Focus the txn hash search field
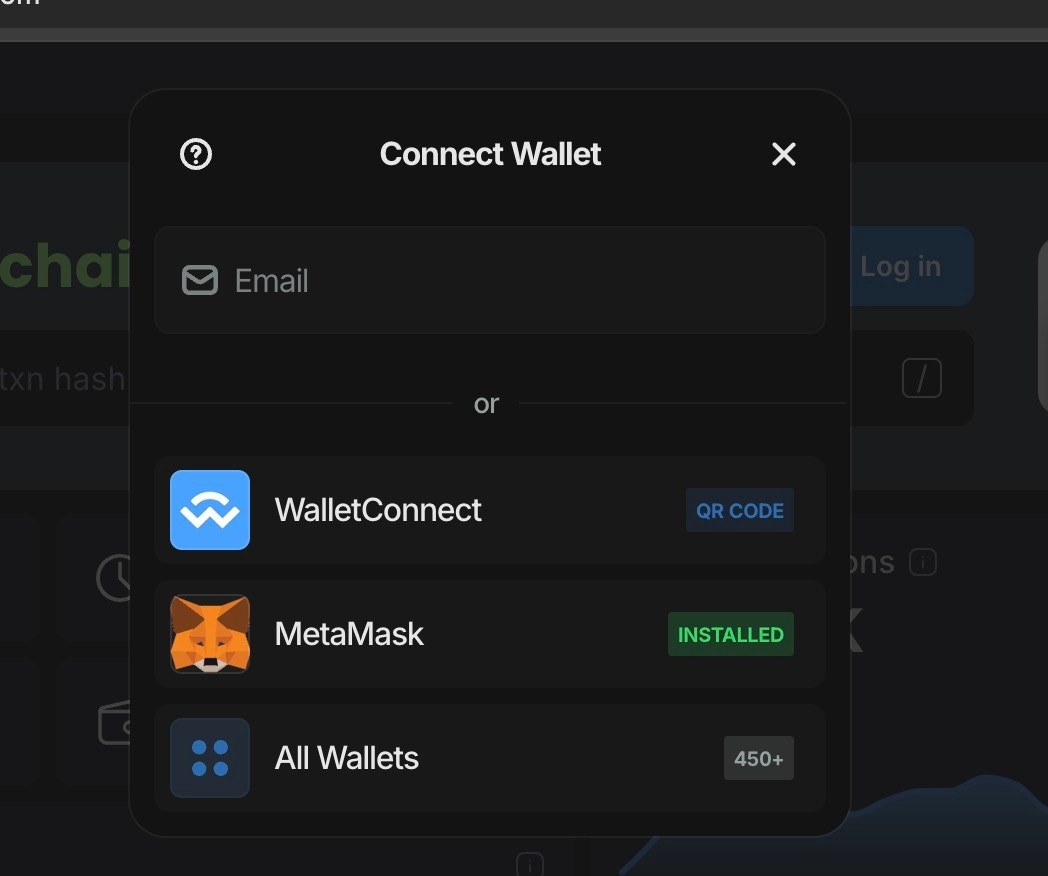1048x876 pixels. click(x=65, y=378)
